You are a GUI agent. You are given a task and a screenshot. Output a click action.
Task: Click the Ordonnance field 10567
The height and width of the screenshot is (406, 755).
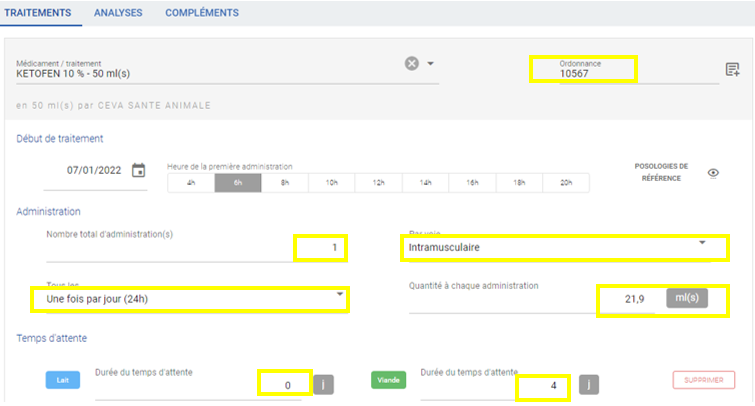pos(638,74)
